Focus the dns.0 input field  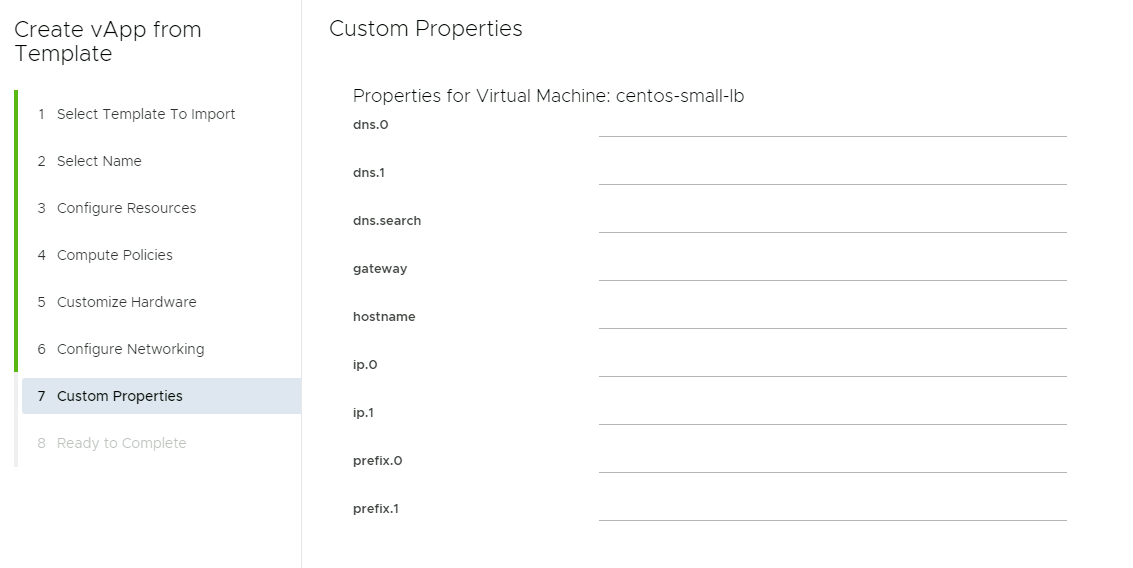[832, 124]
